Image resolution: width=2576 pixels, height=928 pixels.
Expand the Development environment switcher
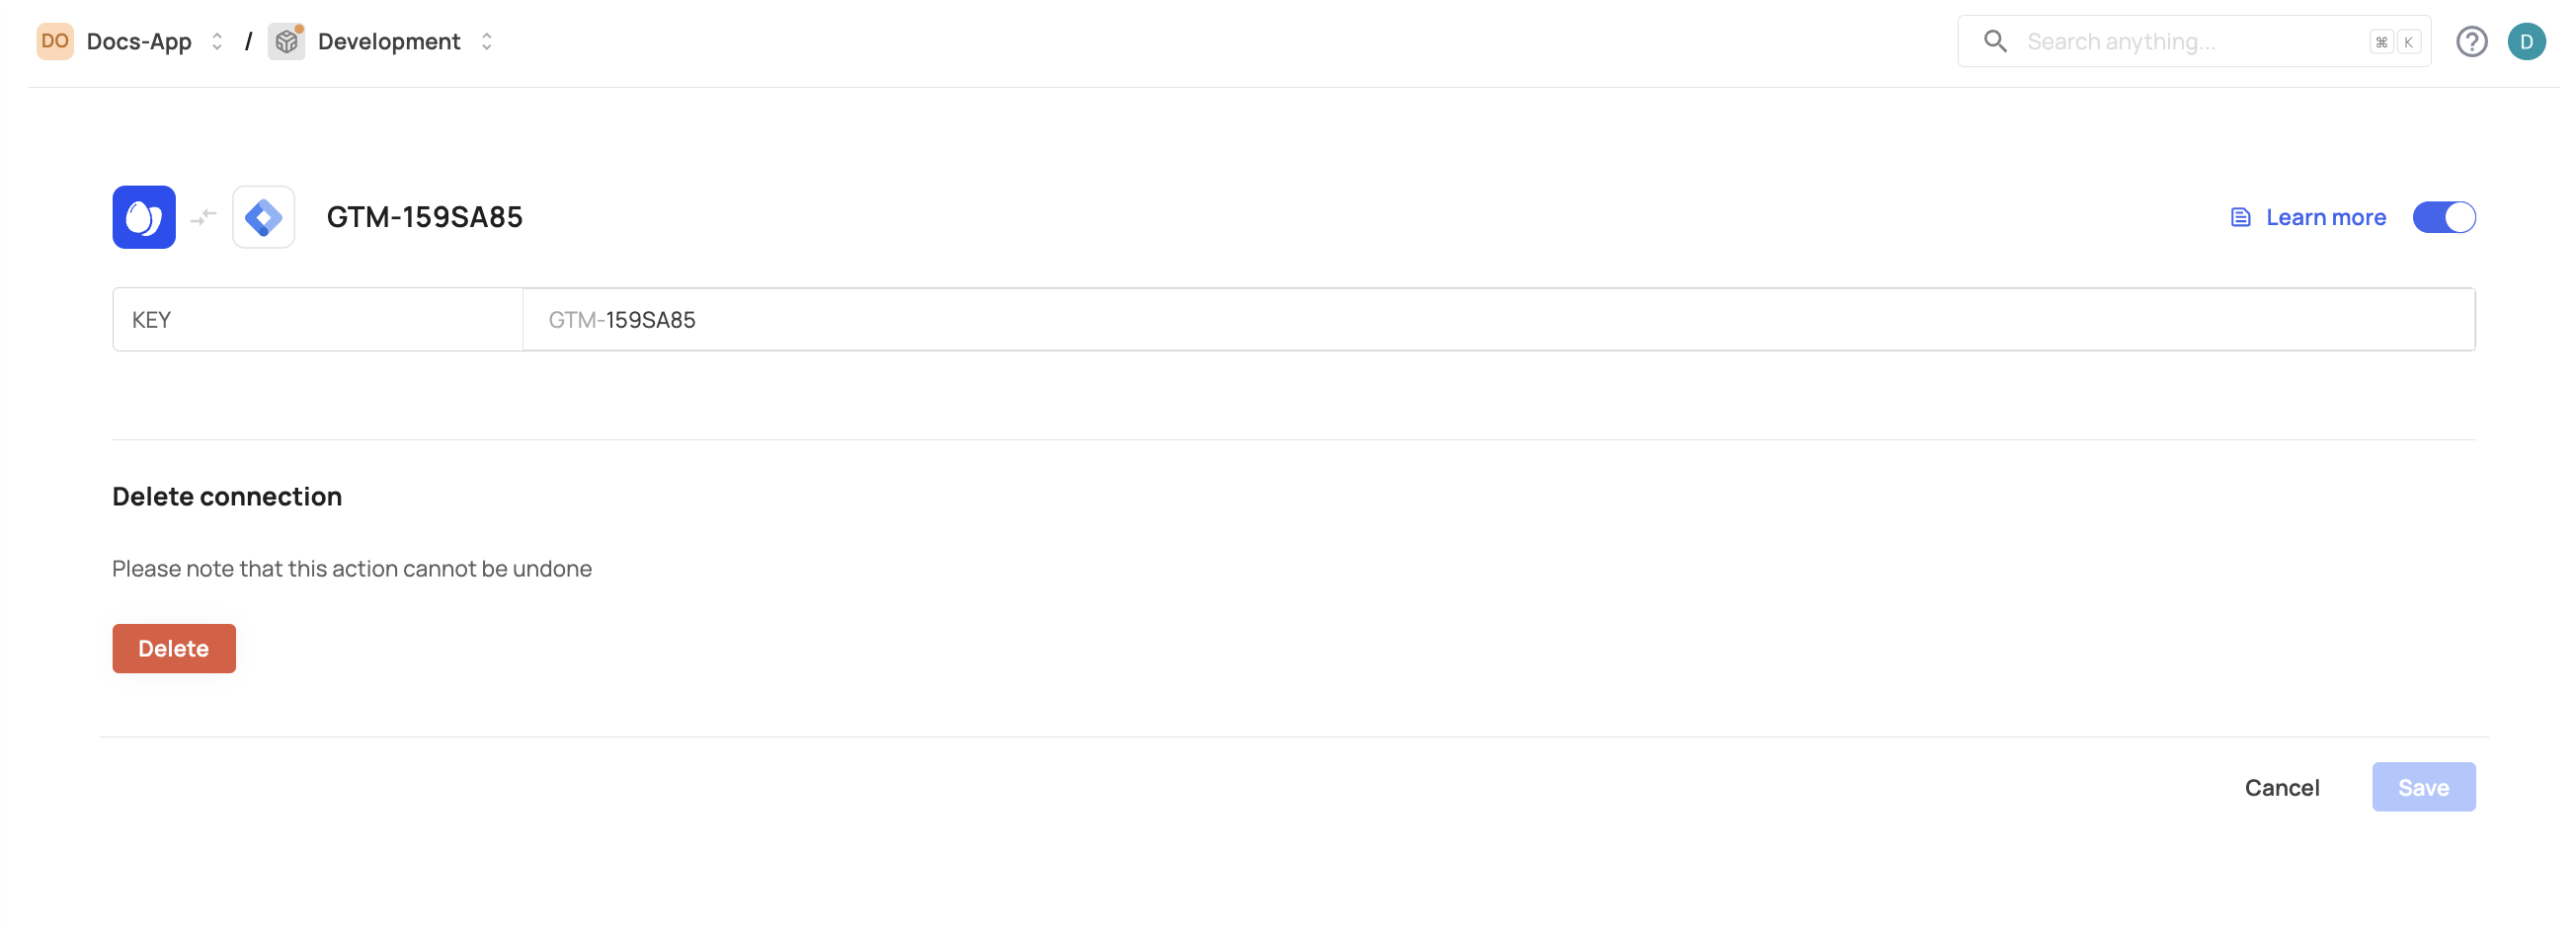487,41
